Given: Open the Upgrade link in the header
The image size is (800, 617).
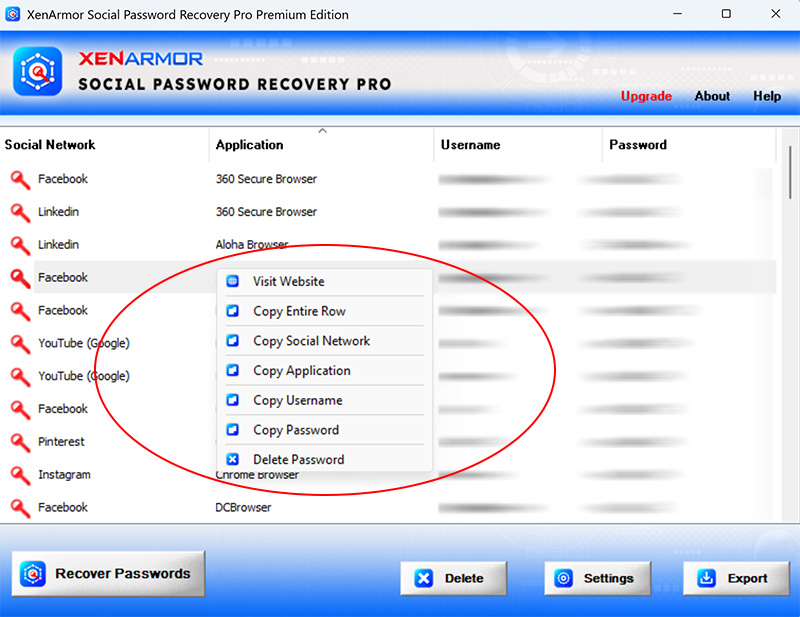Looking at the screenshot, I should coord(646,96).
